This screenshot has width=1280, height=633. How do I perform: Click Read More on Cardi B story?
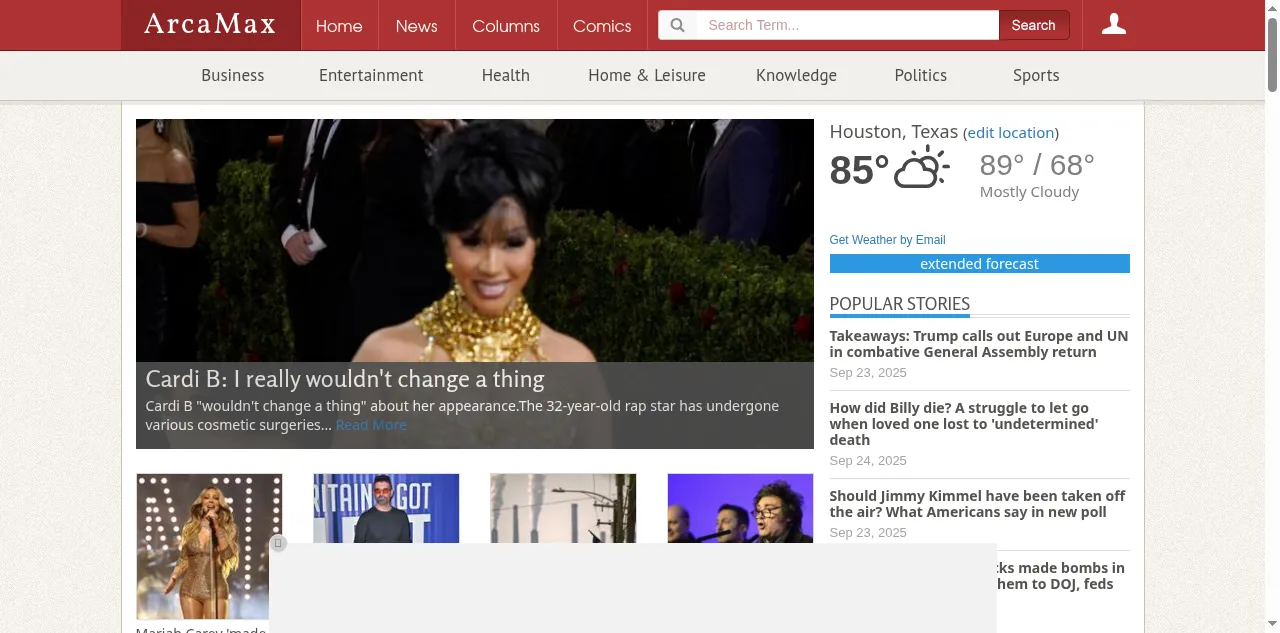[x=371, y=425]
